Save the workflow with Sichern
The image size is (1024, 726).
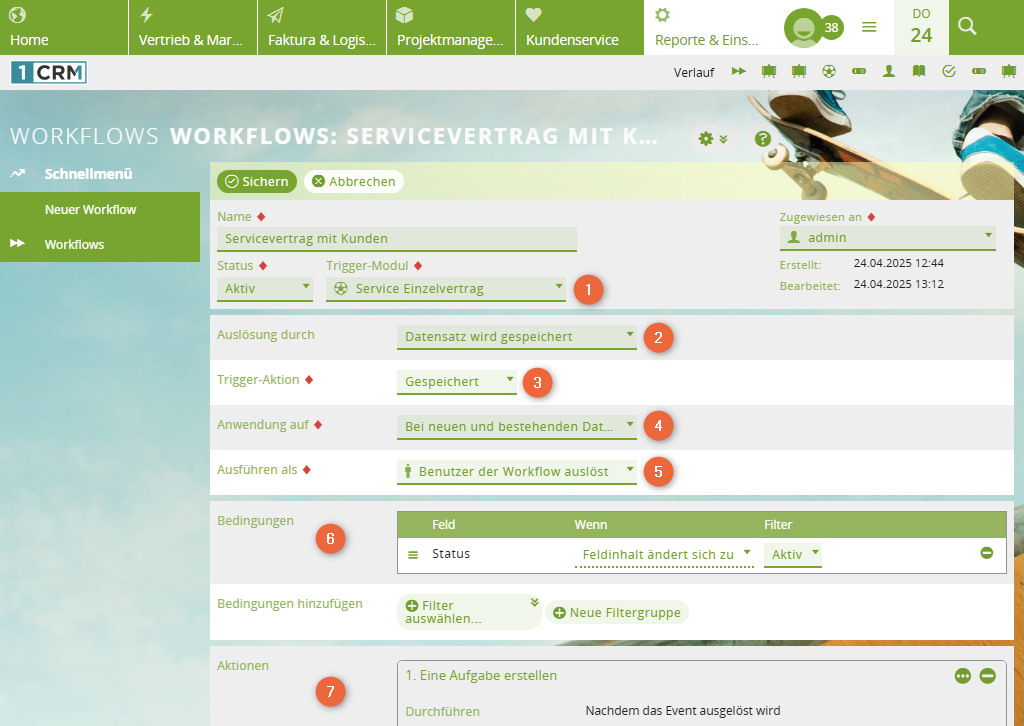(257, 182)
